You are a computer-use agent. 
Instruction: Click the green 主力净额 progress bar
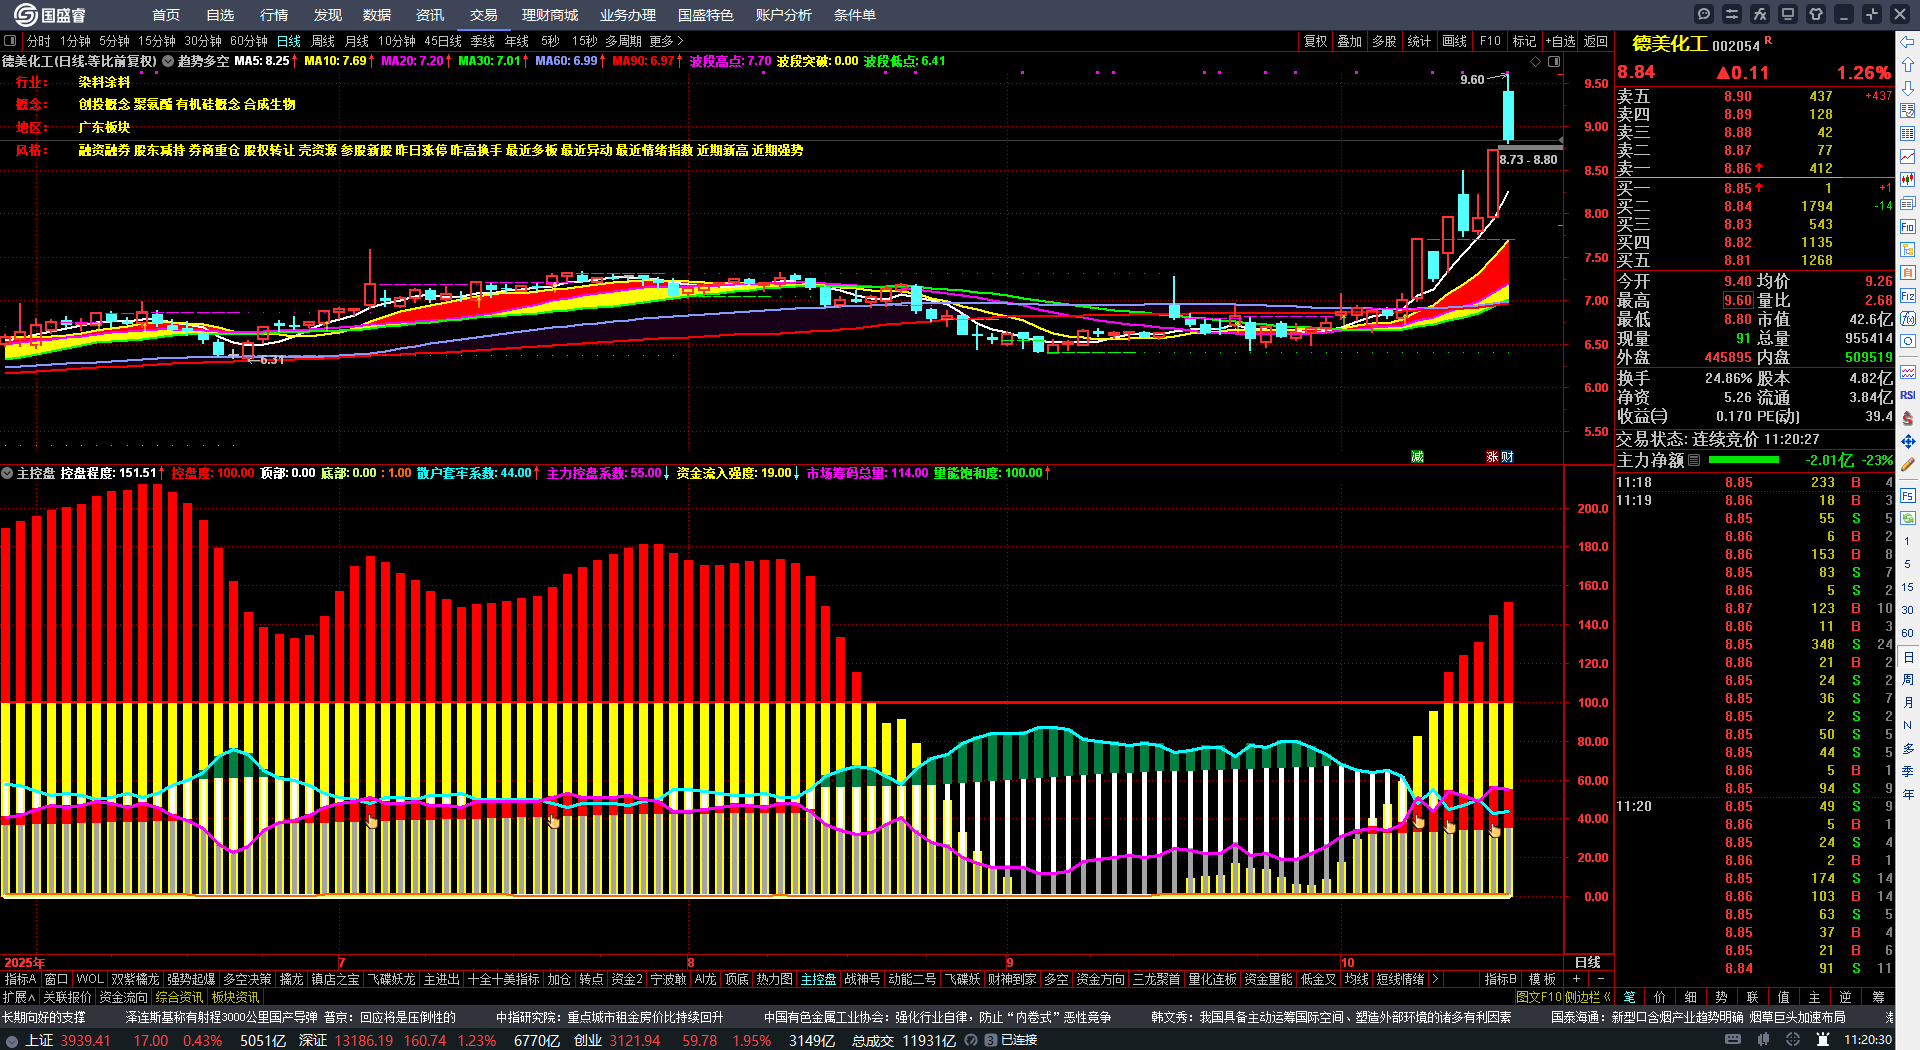(1744, 460)
